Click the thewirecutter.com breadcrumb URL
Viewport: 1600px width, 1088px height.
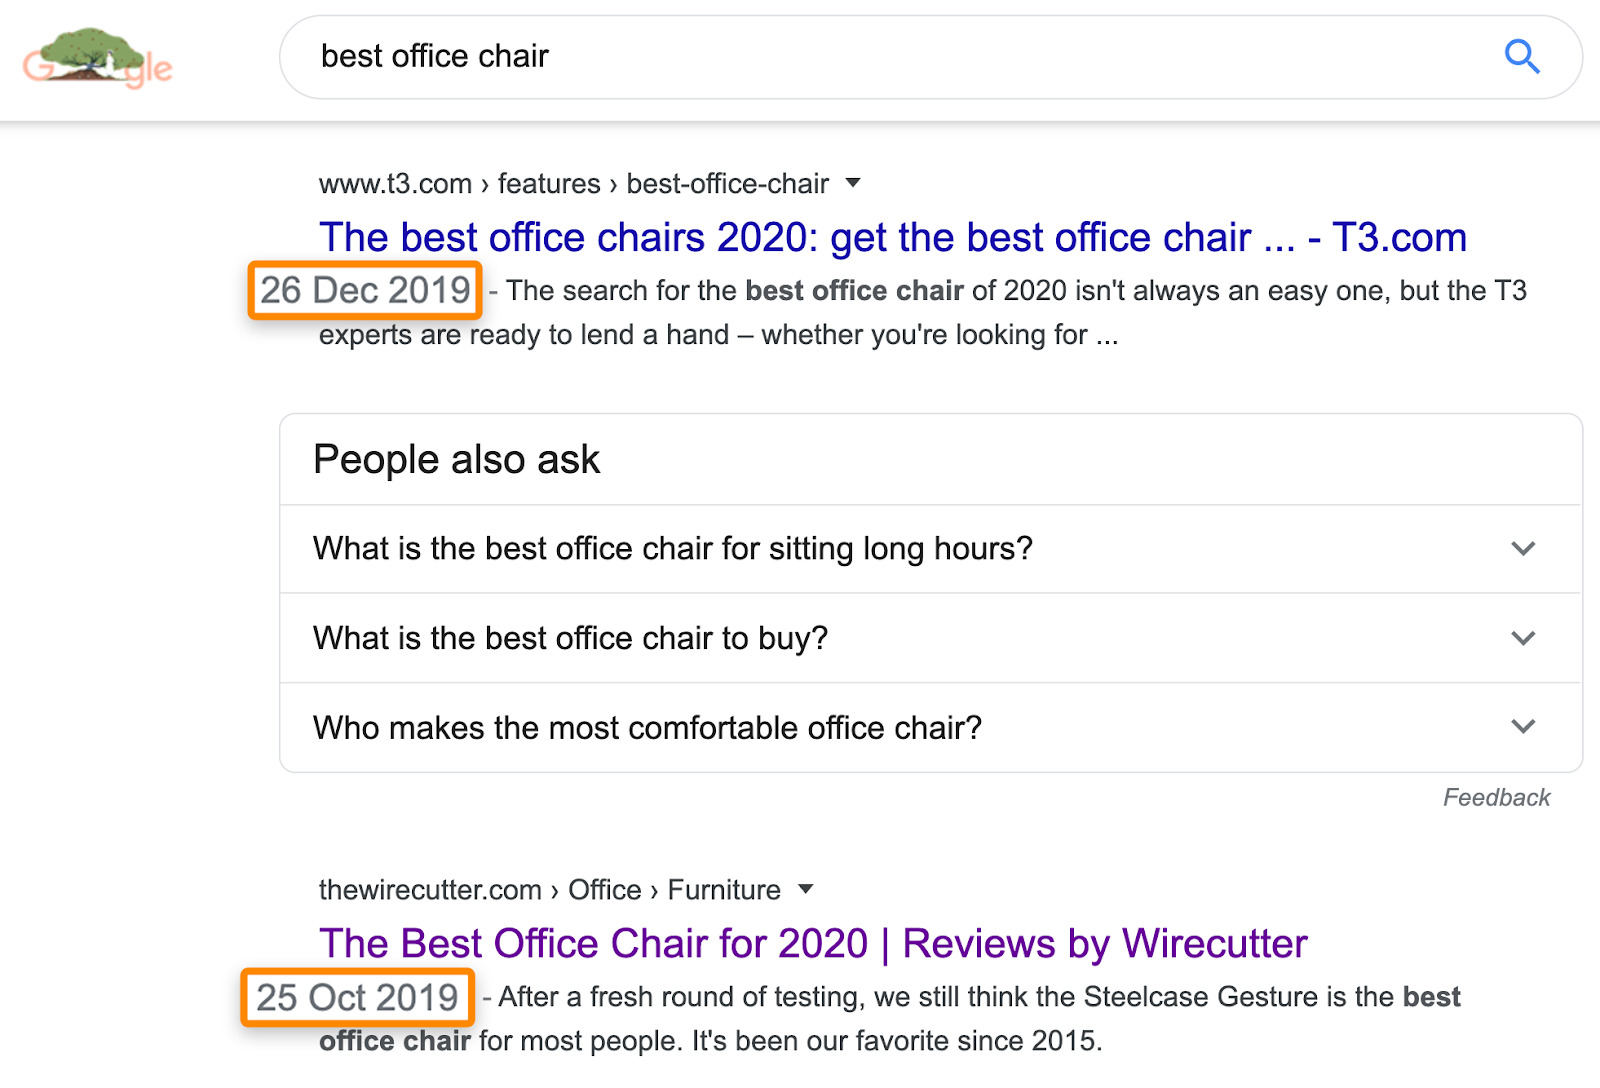[x=430, y=889]
